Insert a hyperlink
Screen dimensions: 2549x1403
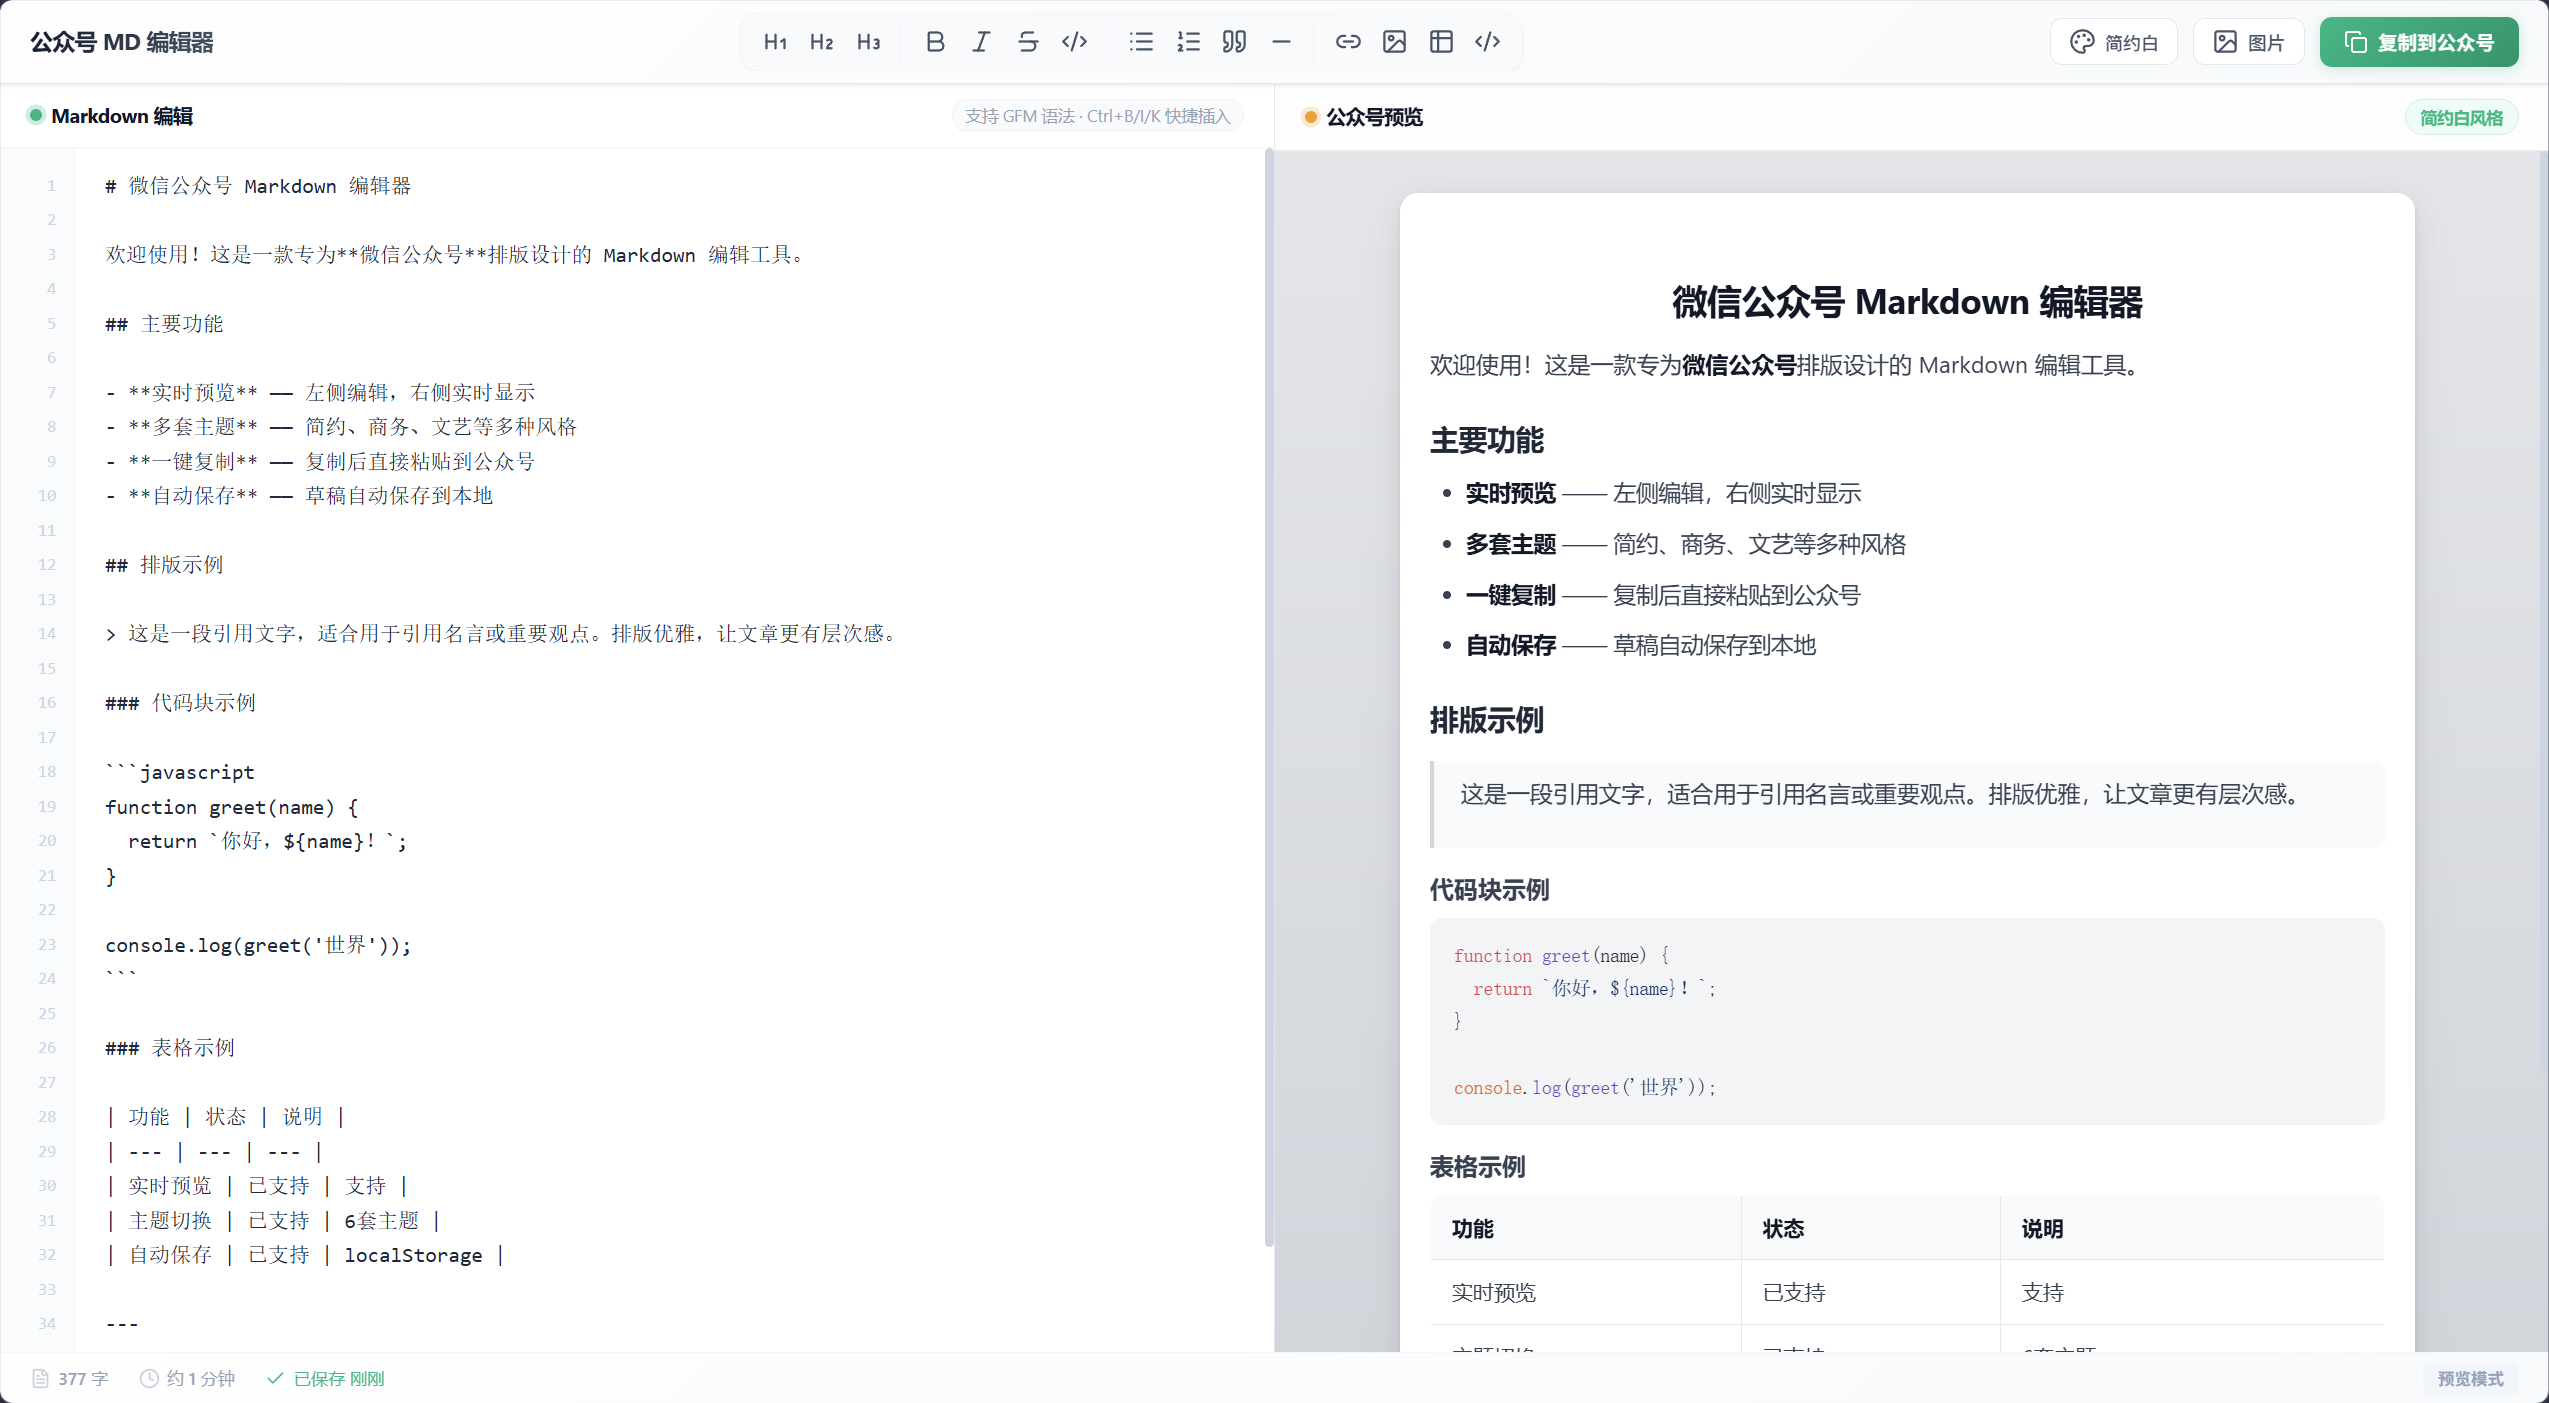1348,42
